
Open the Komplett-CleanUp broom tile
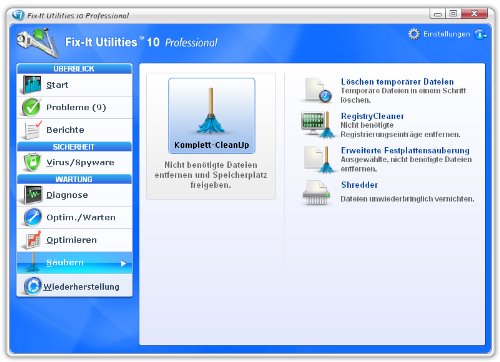click(x=212, y=116)
